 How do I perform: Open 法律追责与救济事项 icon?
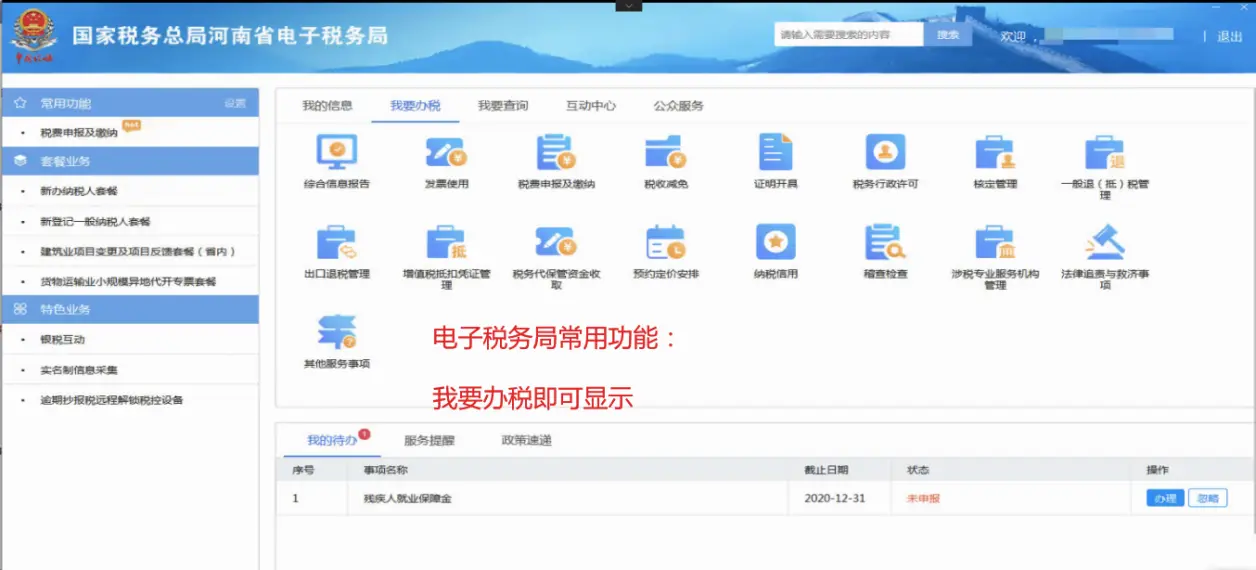tap(1105, 243)
